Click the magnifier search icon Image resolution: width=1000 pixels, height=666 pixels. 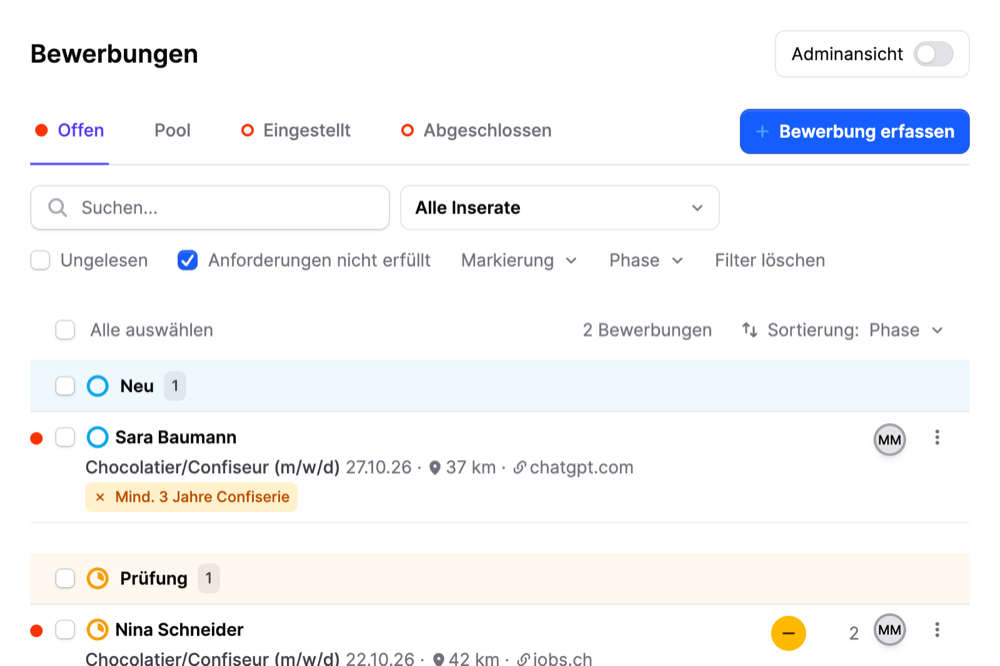[58, 207]
